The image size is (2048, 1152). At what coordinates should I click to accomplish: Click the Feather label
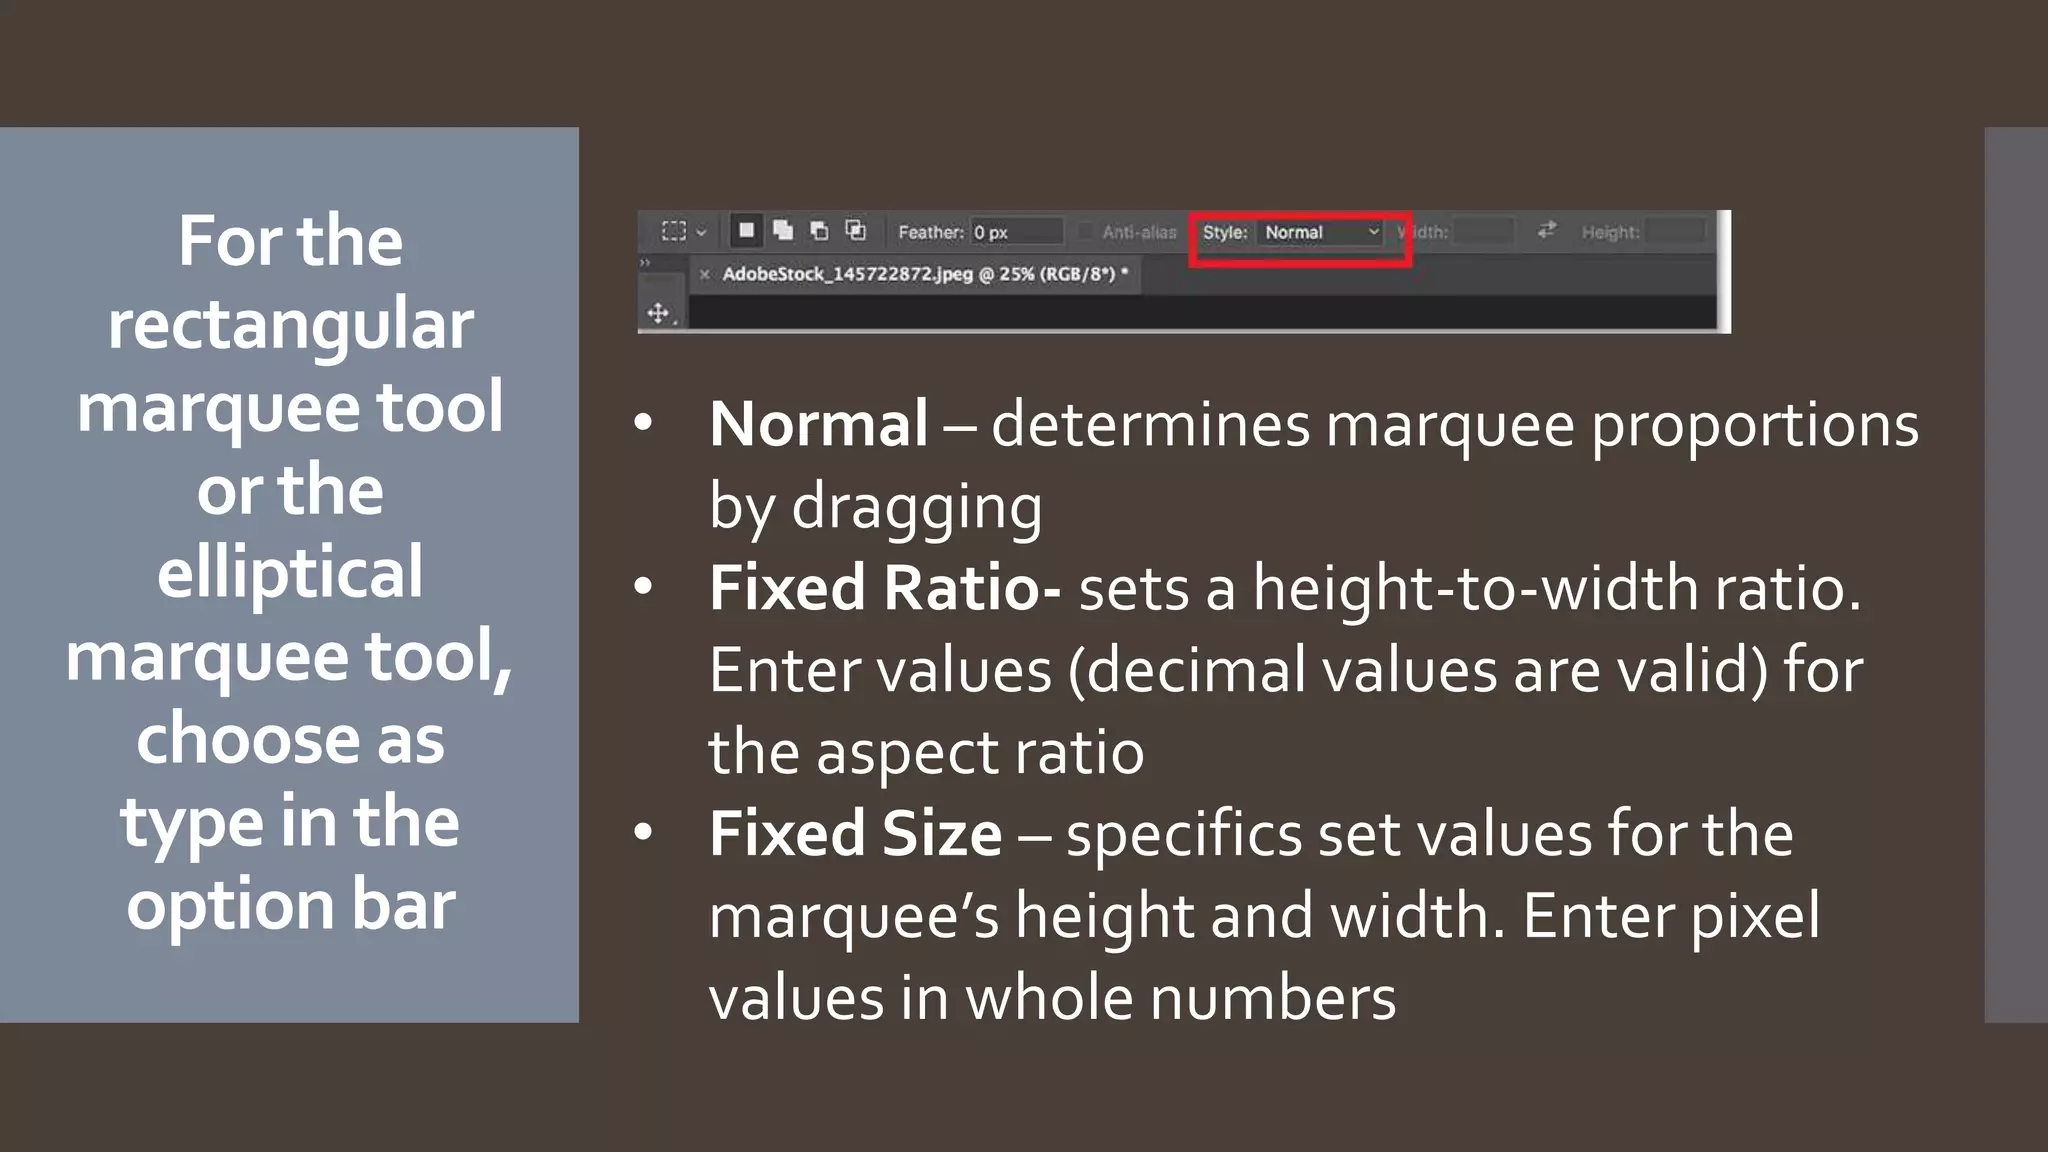929,232
